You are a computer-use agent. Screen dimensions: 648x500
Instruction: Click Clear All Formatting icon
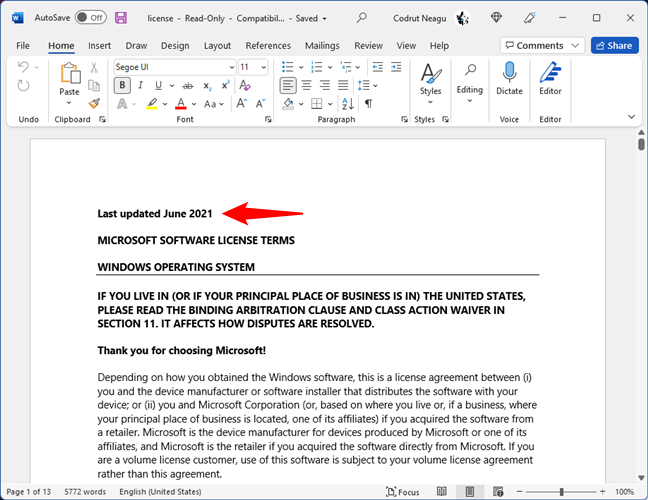point(245,85)
